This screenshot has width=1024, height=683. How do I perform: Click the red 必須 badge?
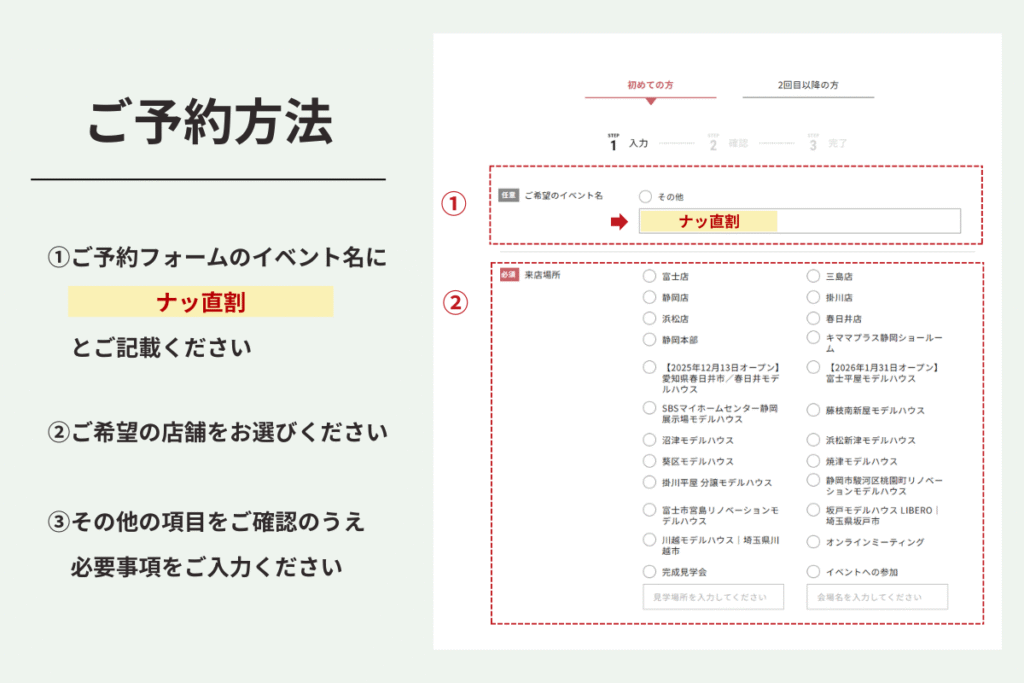[x=508, y=274]
